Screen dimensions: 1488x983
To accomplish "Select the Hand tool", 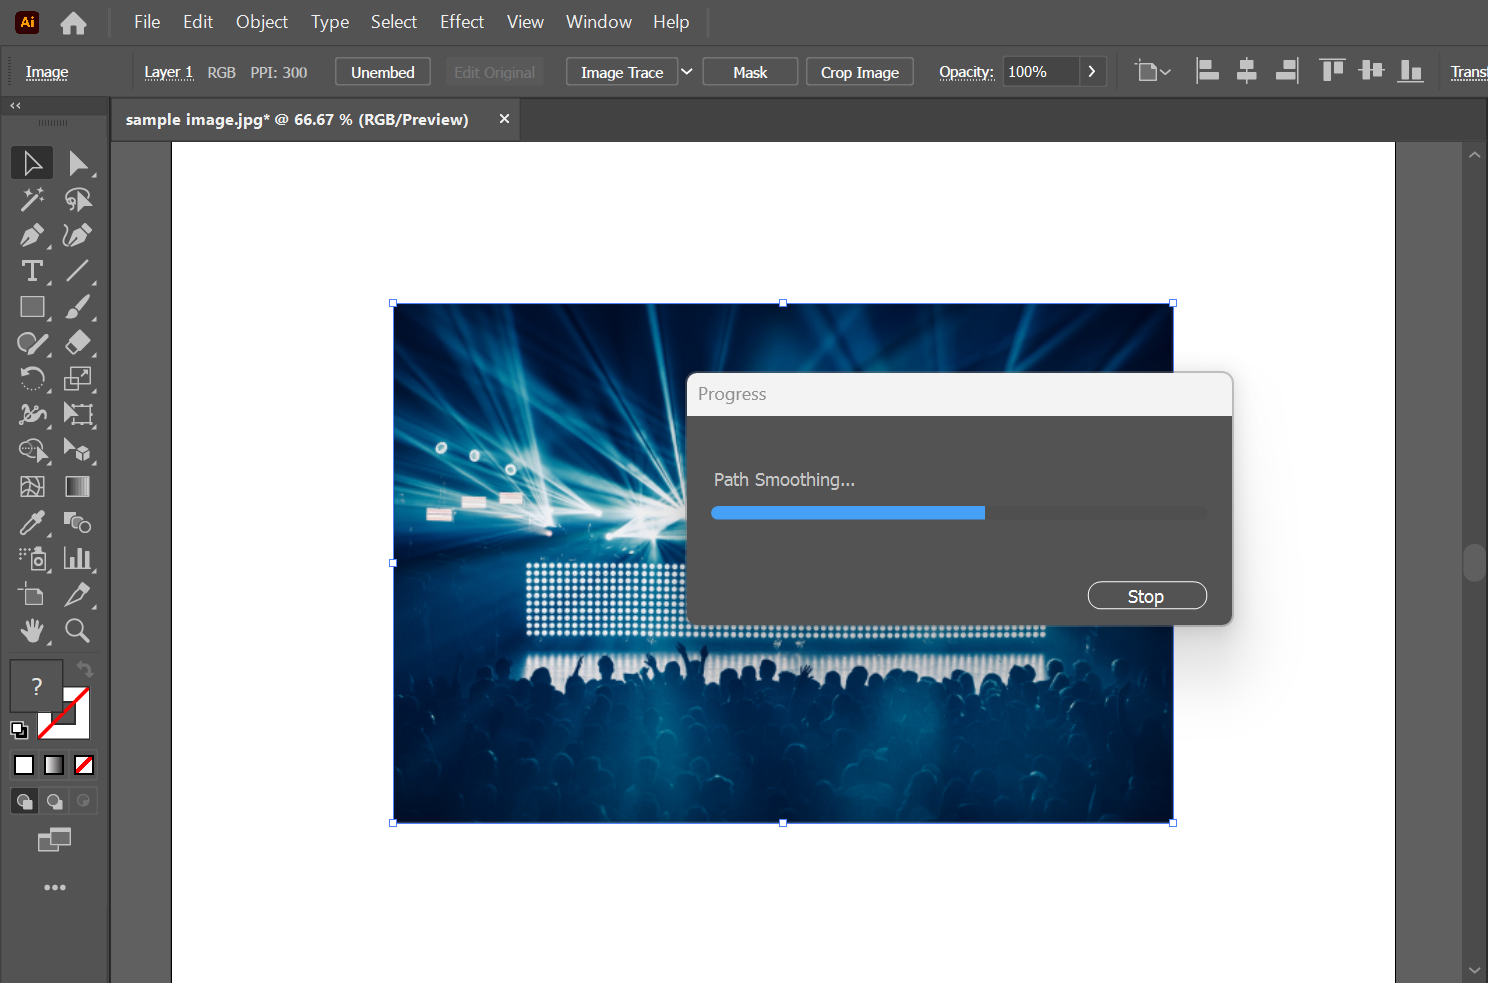I will click(32, 631).
